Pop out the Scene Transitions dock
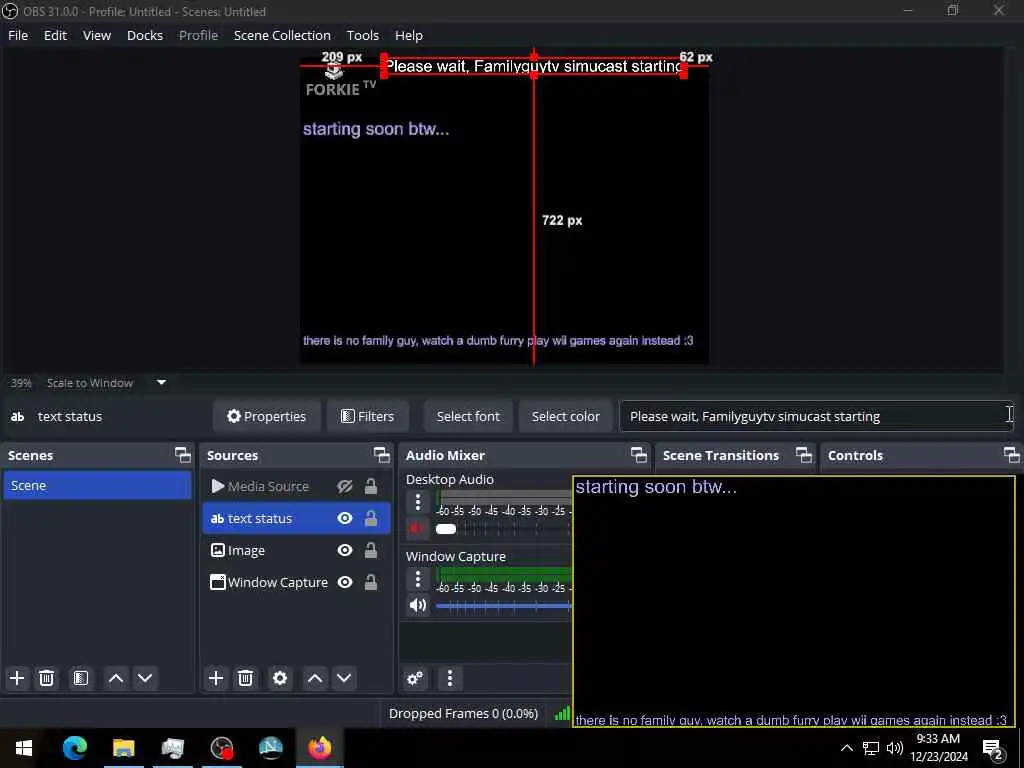 (804, 455)
